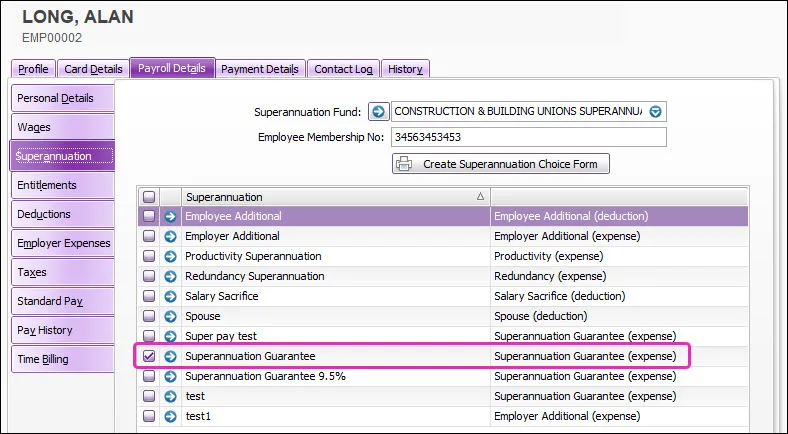Untick the Superannuation Guarantee checkbox
Image resolution: width=788 pixels, height=434 pixels.
coord(149,356)
